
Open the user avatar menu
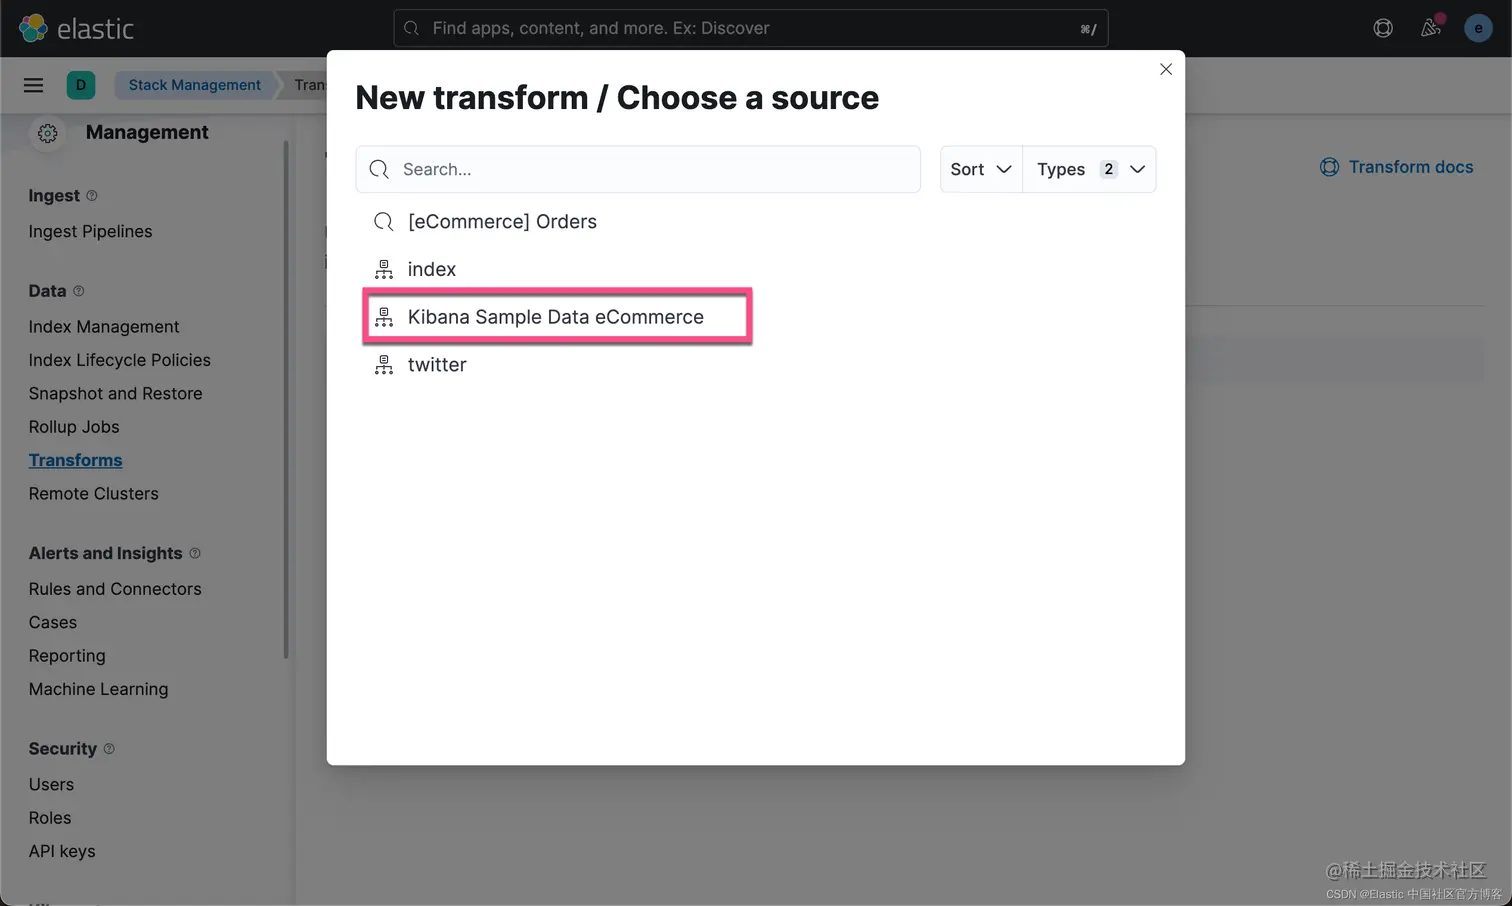click(x=1478, y=28)
